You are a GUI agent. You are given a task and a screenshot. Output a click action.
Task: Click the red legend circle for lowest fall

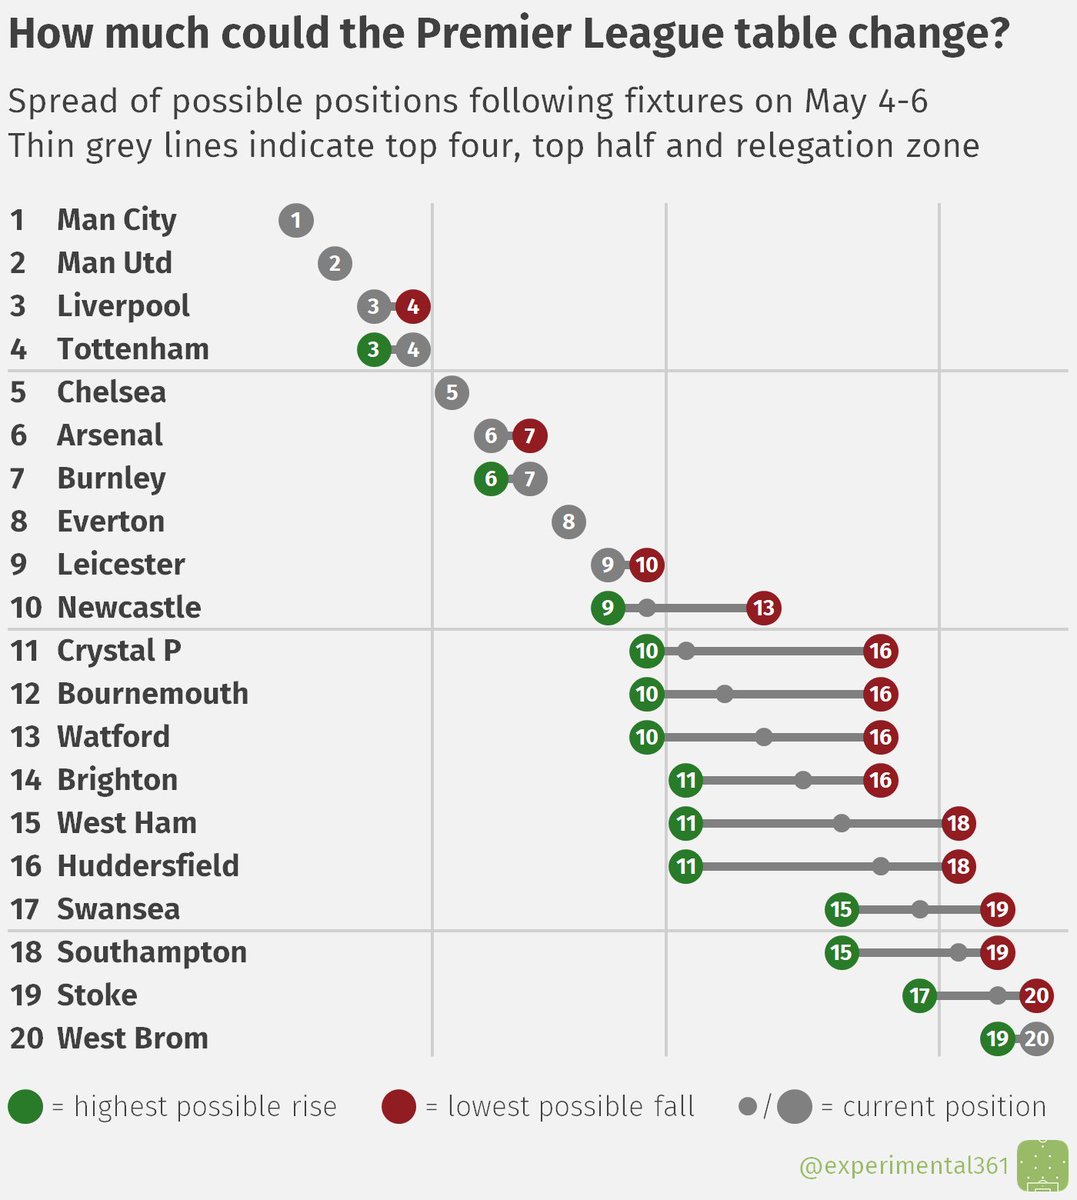[399, 1107]
